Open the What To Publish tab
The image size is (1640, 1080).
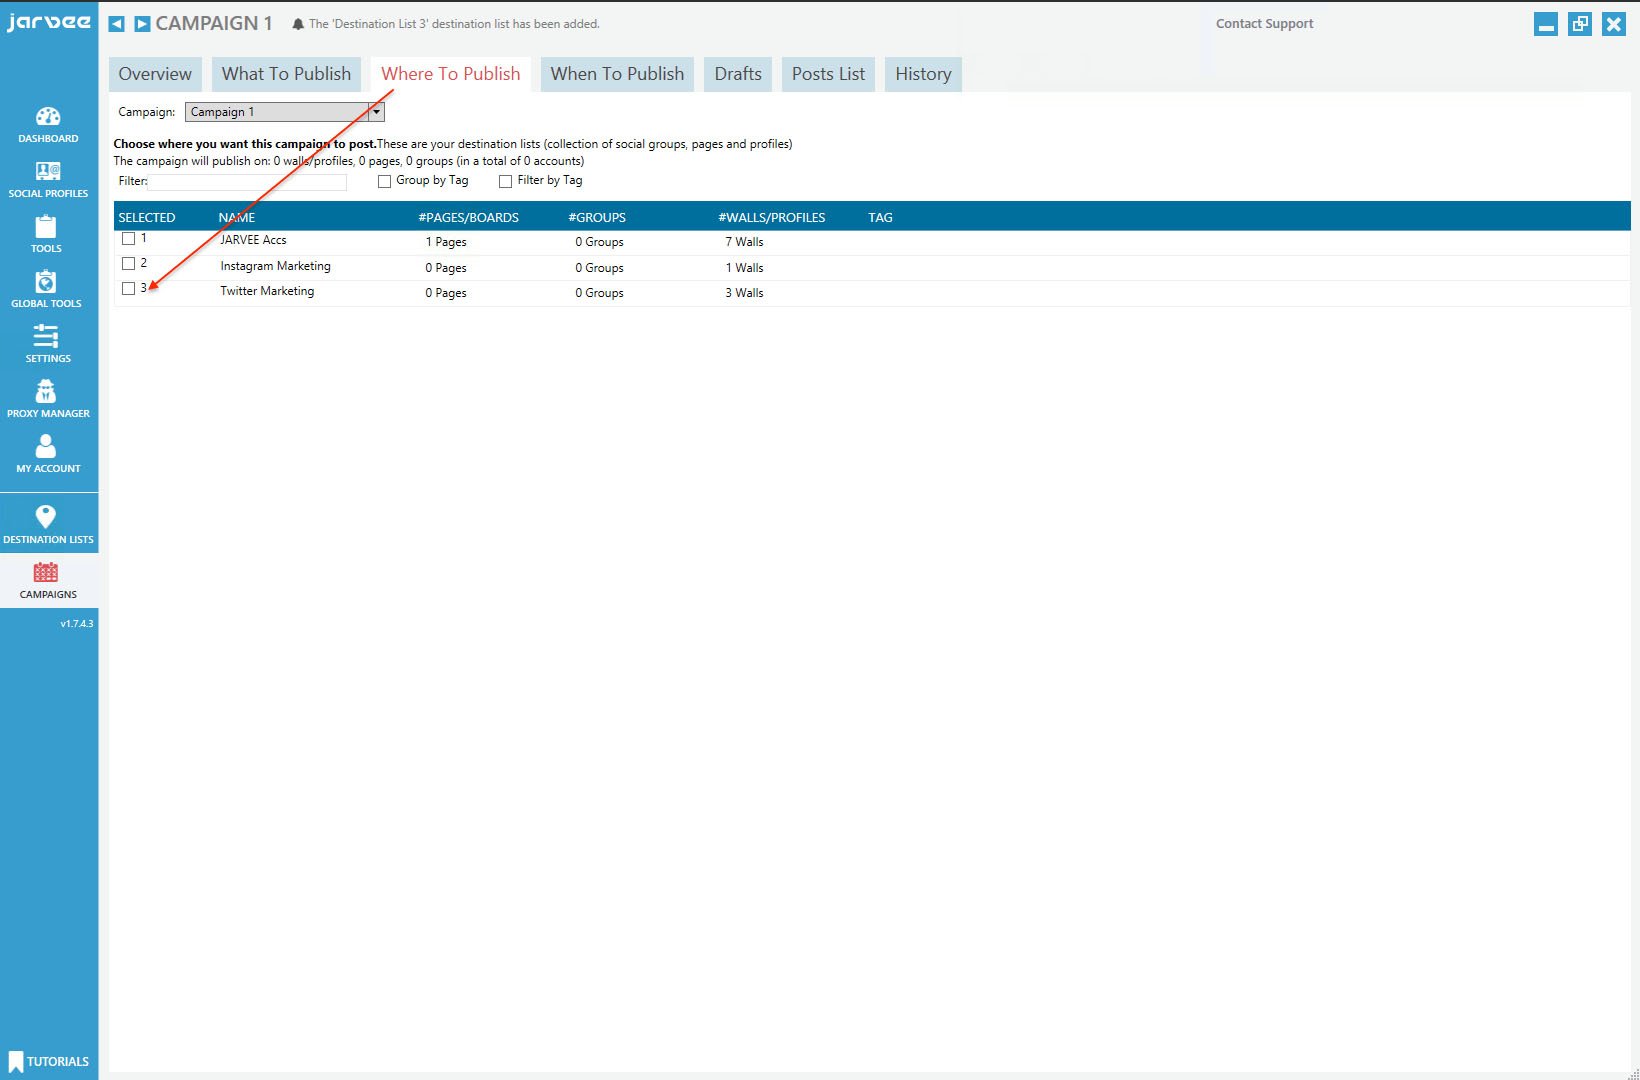(286, 74)
